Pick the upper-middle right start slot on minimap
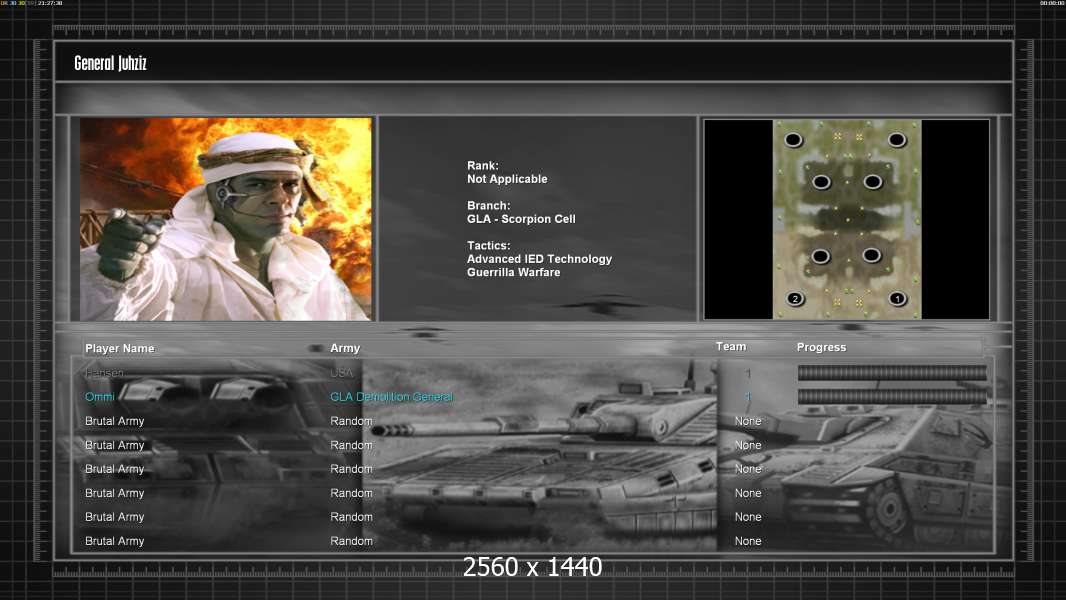Image resolution: width=1066 pixels, height=600 pixels. (872, 182)
